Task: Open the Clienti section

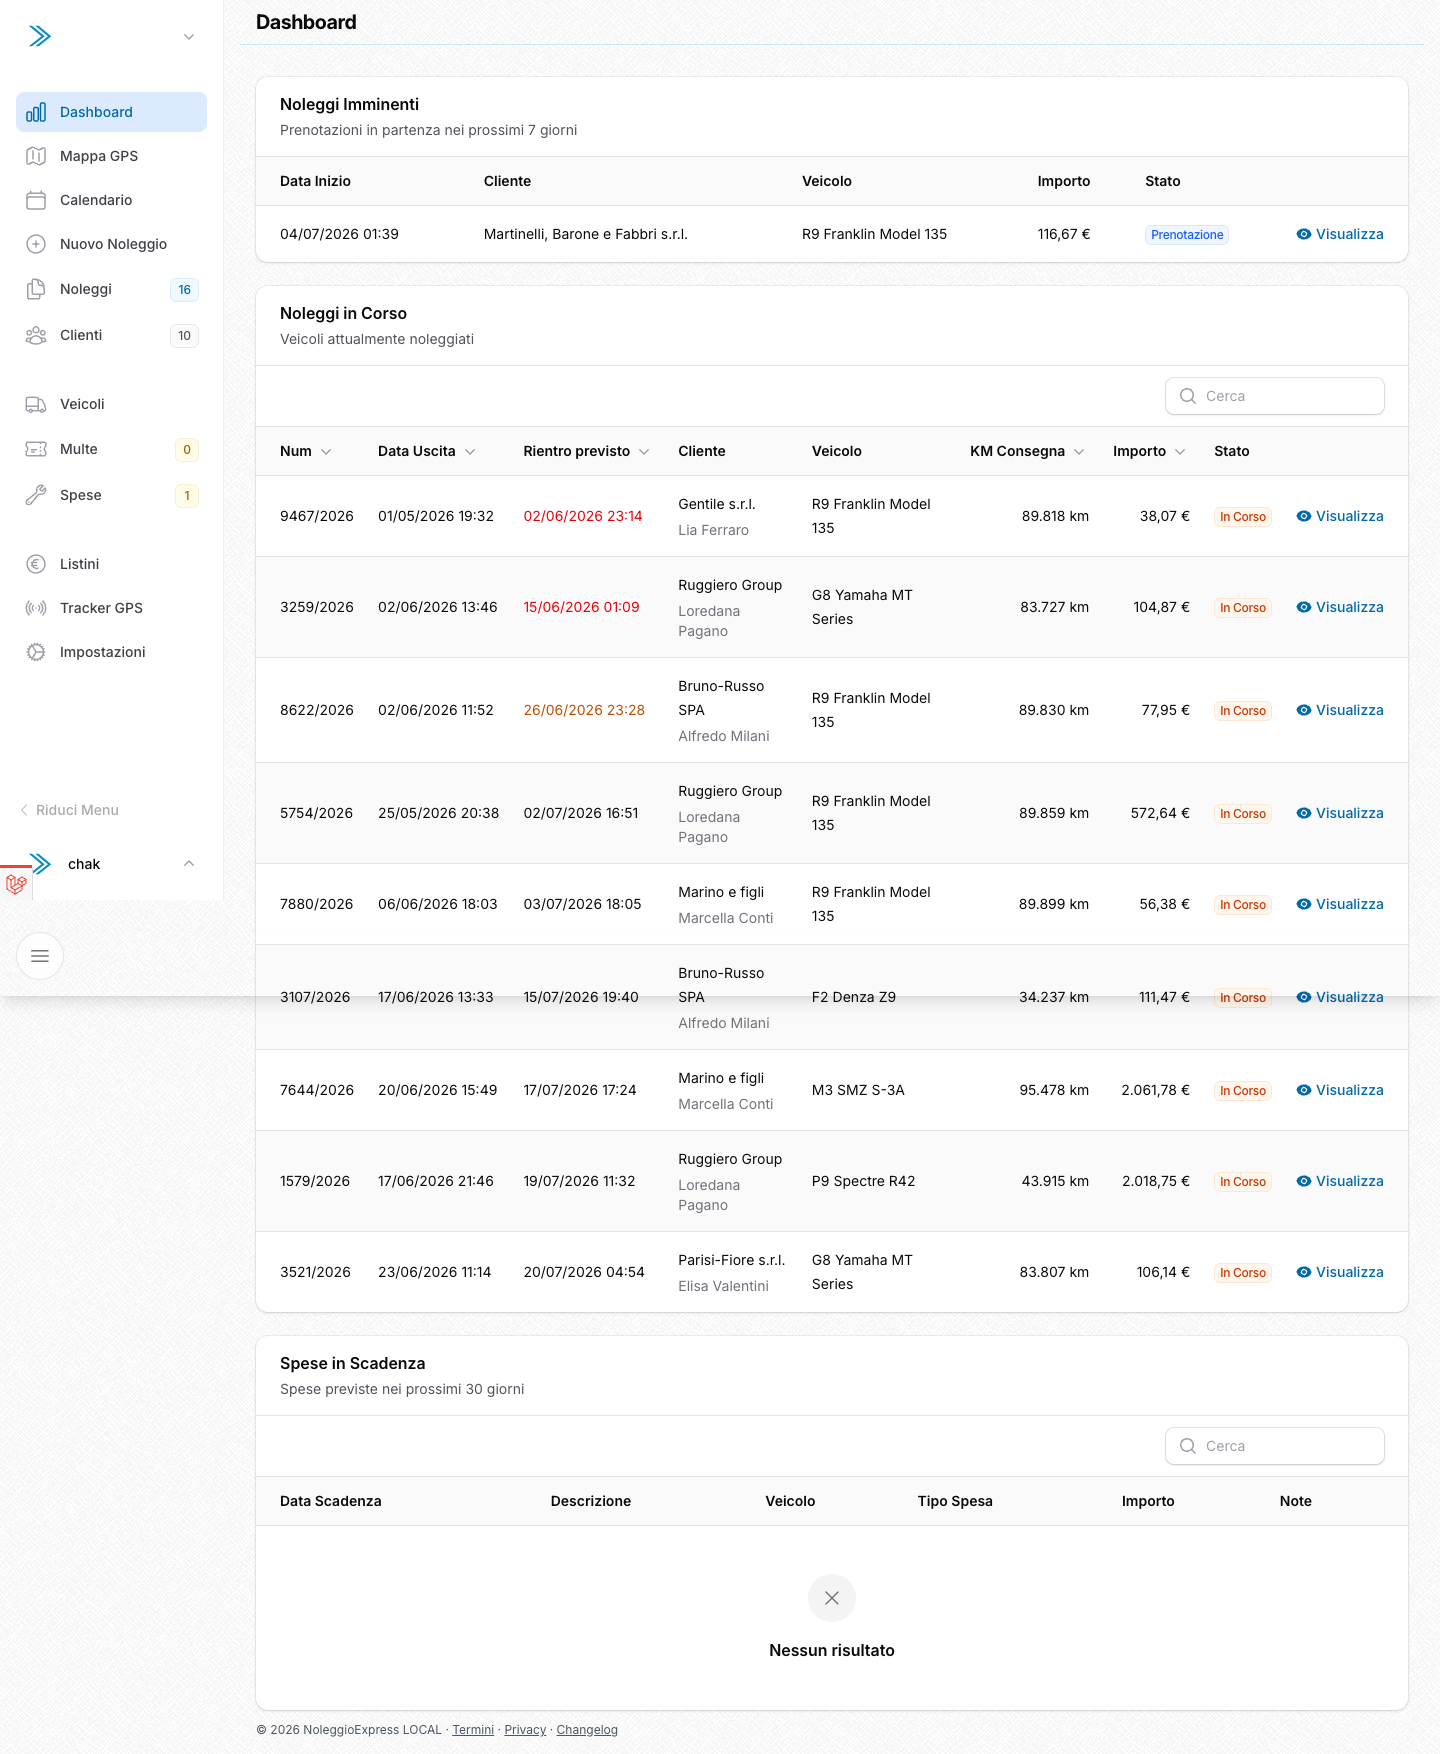Action: [x=111, y=335]
